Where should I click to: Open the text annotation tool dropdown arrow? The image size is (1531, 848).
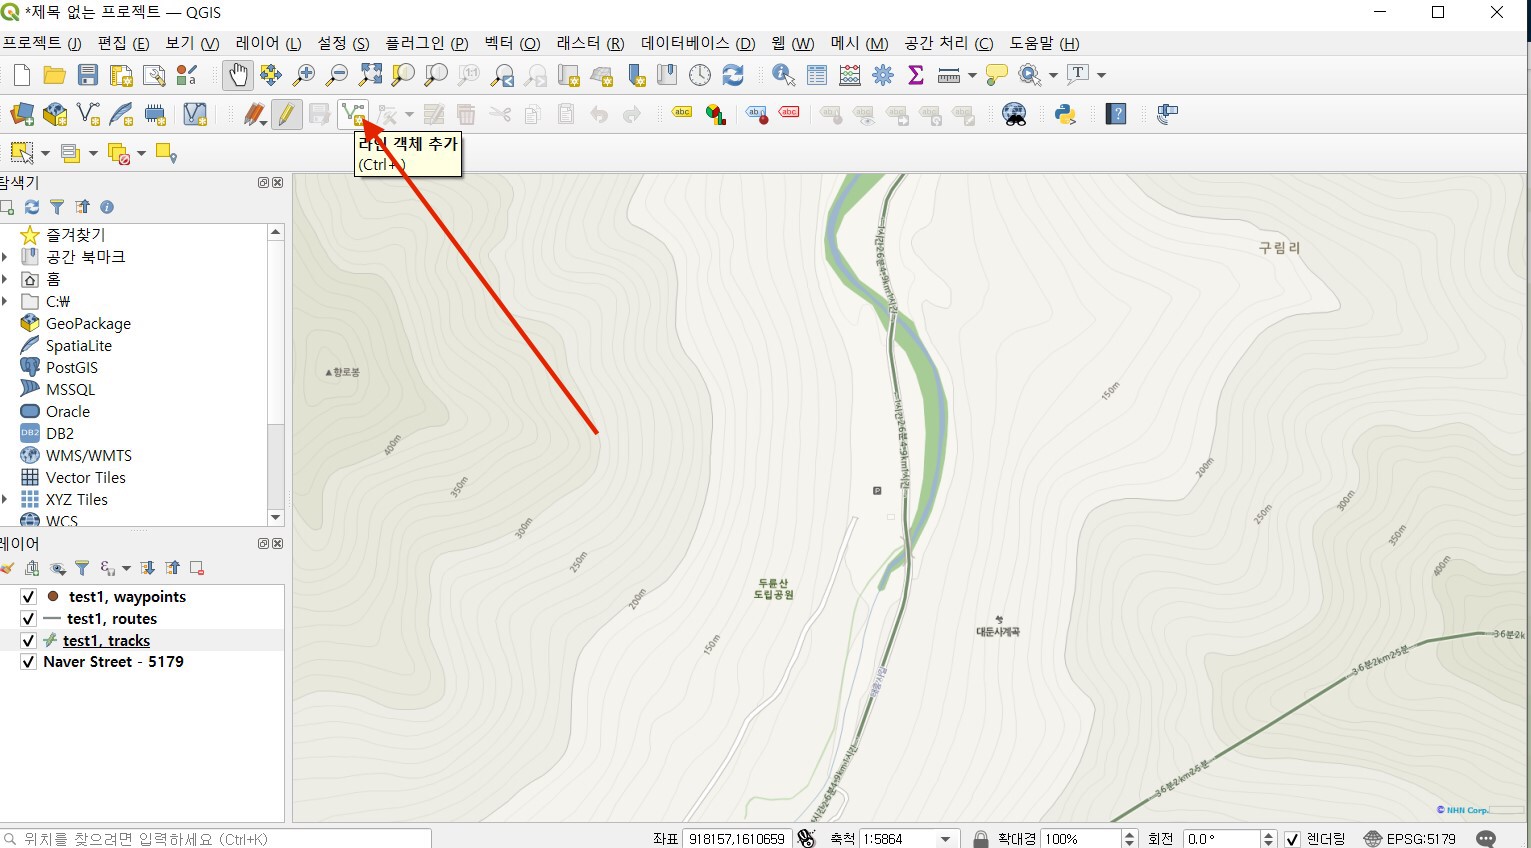click(1101, 76)
